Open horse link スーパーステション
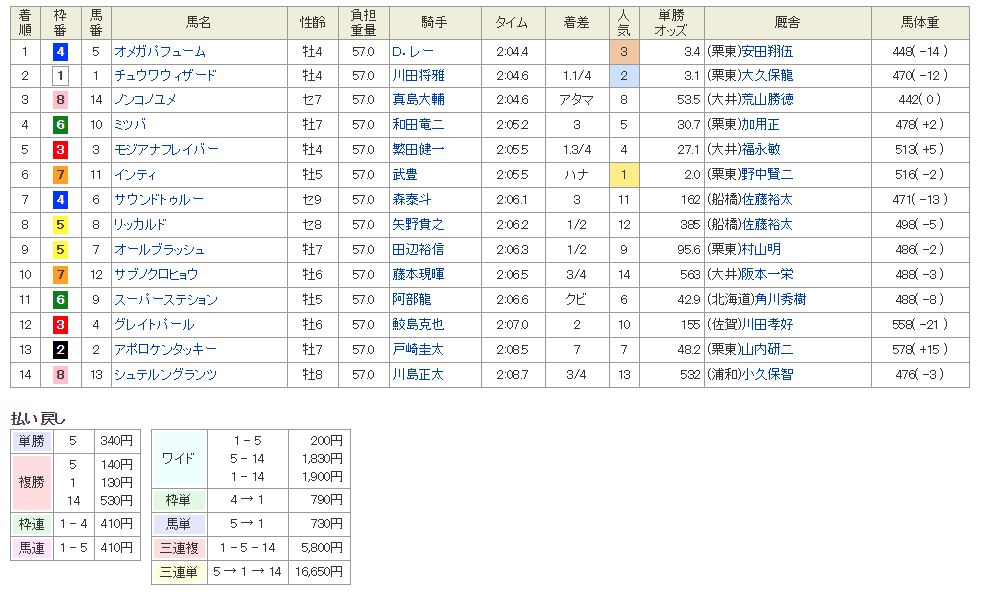Image resolution: width=989 pixels, height=593 pixels. [166, 300]
